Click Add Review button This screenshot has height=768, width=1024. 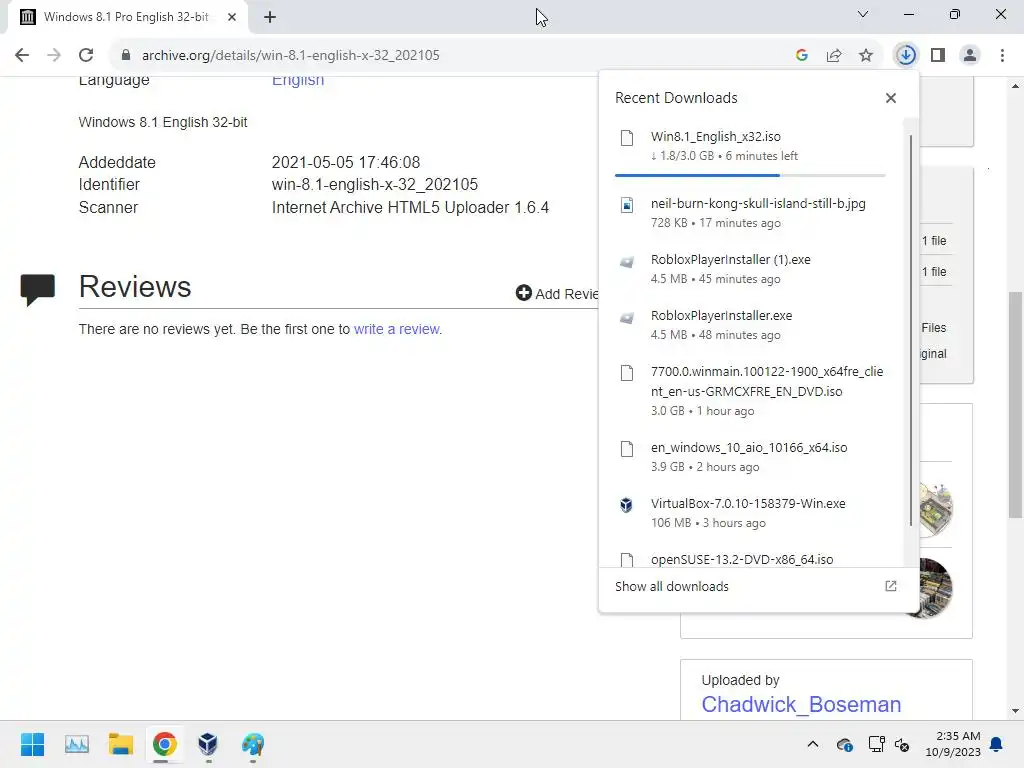[x=557, y=293]
